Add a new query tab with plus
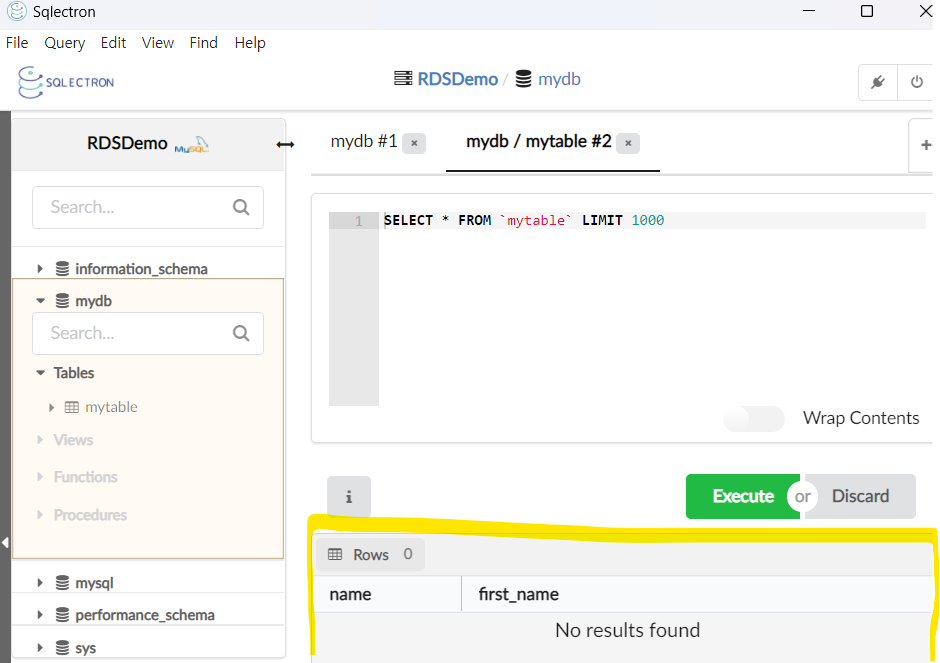Screen dimensions: 940x663 point(926,145)
